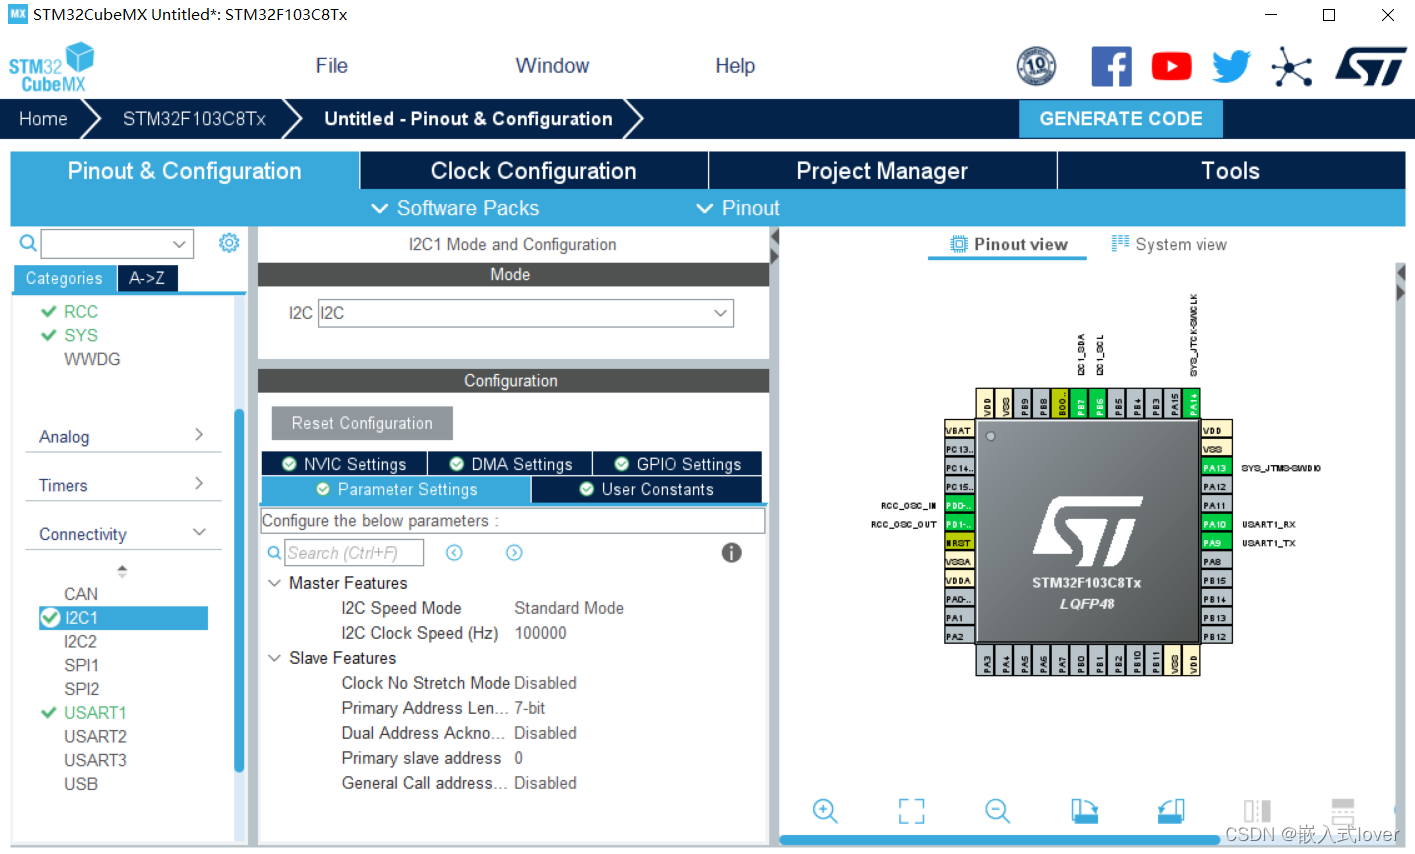The width and height of the screenshot is (1415, 854).
Task: Zoom into the pinout view
Action: (825, 811)
